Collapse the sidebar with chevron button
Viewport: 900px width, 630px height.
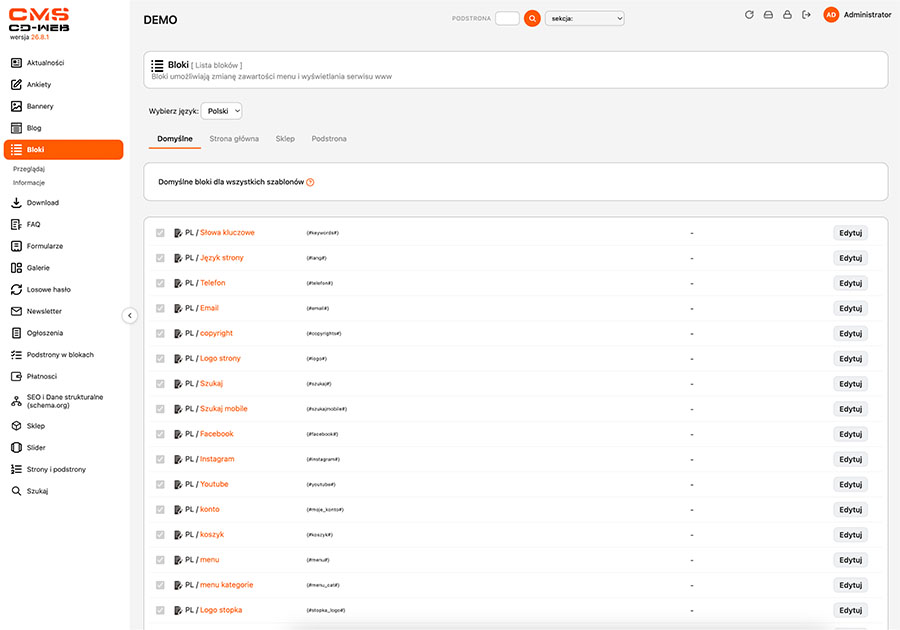point(130,316)
